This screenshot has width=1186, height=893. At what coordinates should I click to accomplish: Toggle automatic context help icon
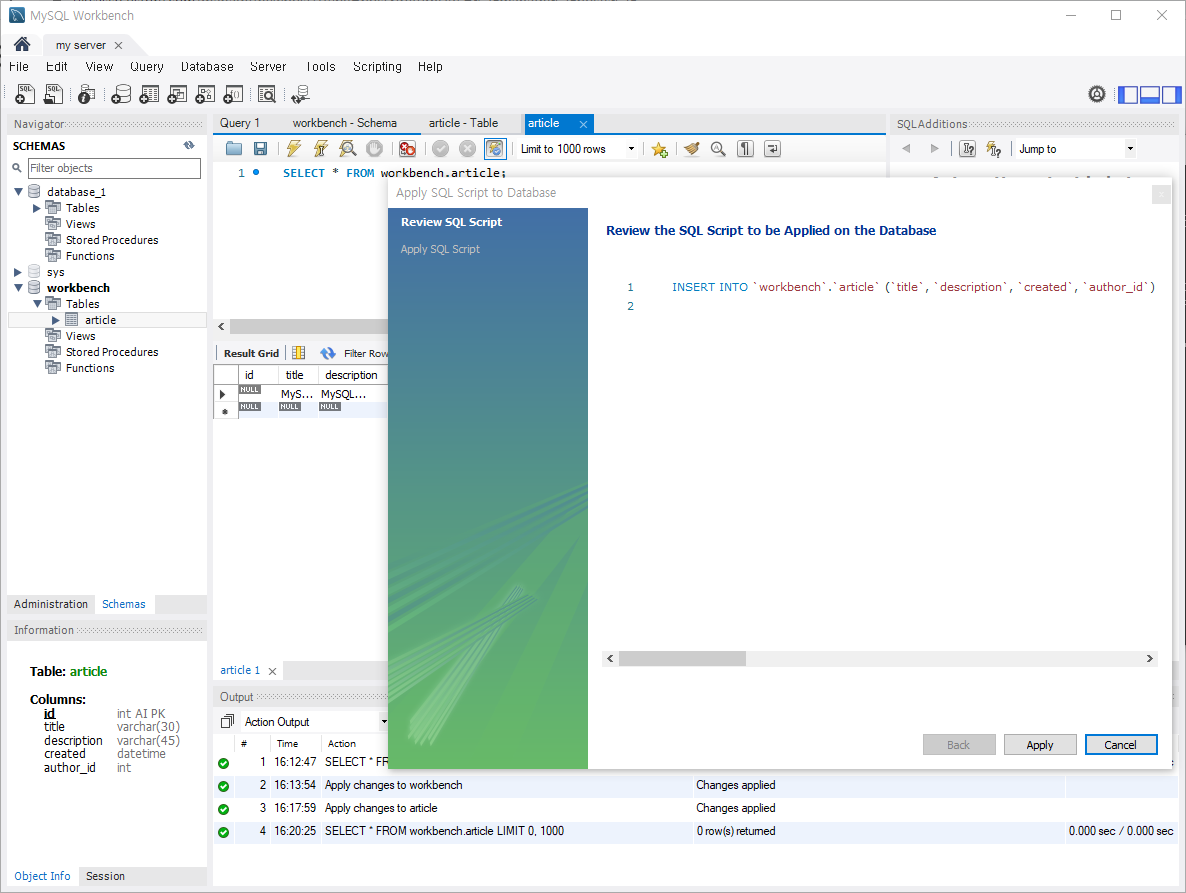pos(995,149)
